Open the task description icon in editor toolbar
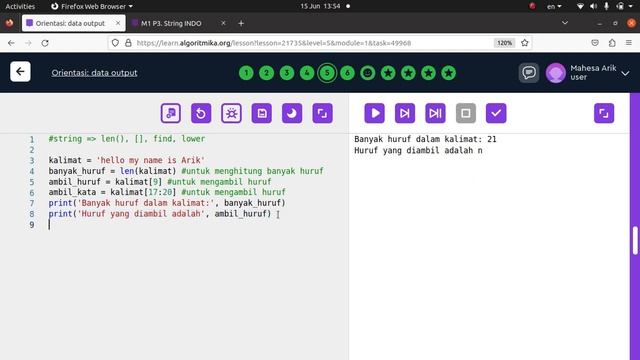 [171, 113]
